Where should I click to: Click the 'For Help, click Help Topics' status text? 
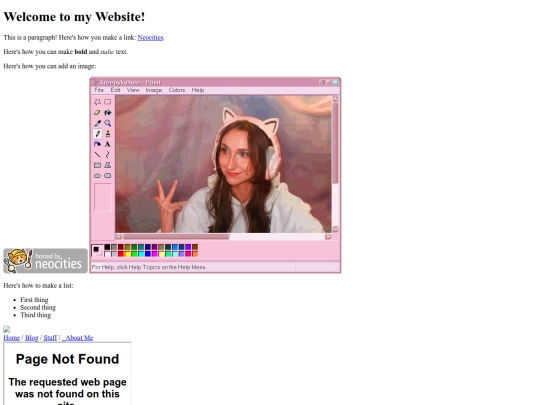click(x=148, y=267)
